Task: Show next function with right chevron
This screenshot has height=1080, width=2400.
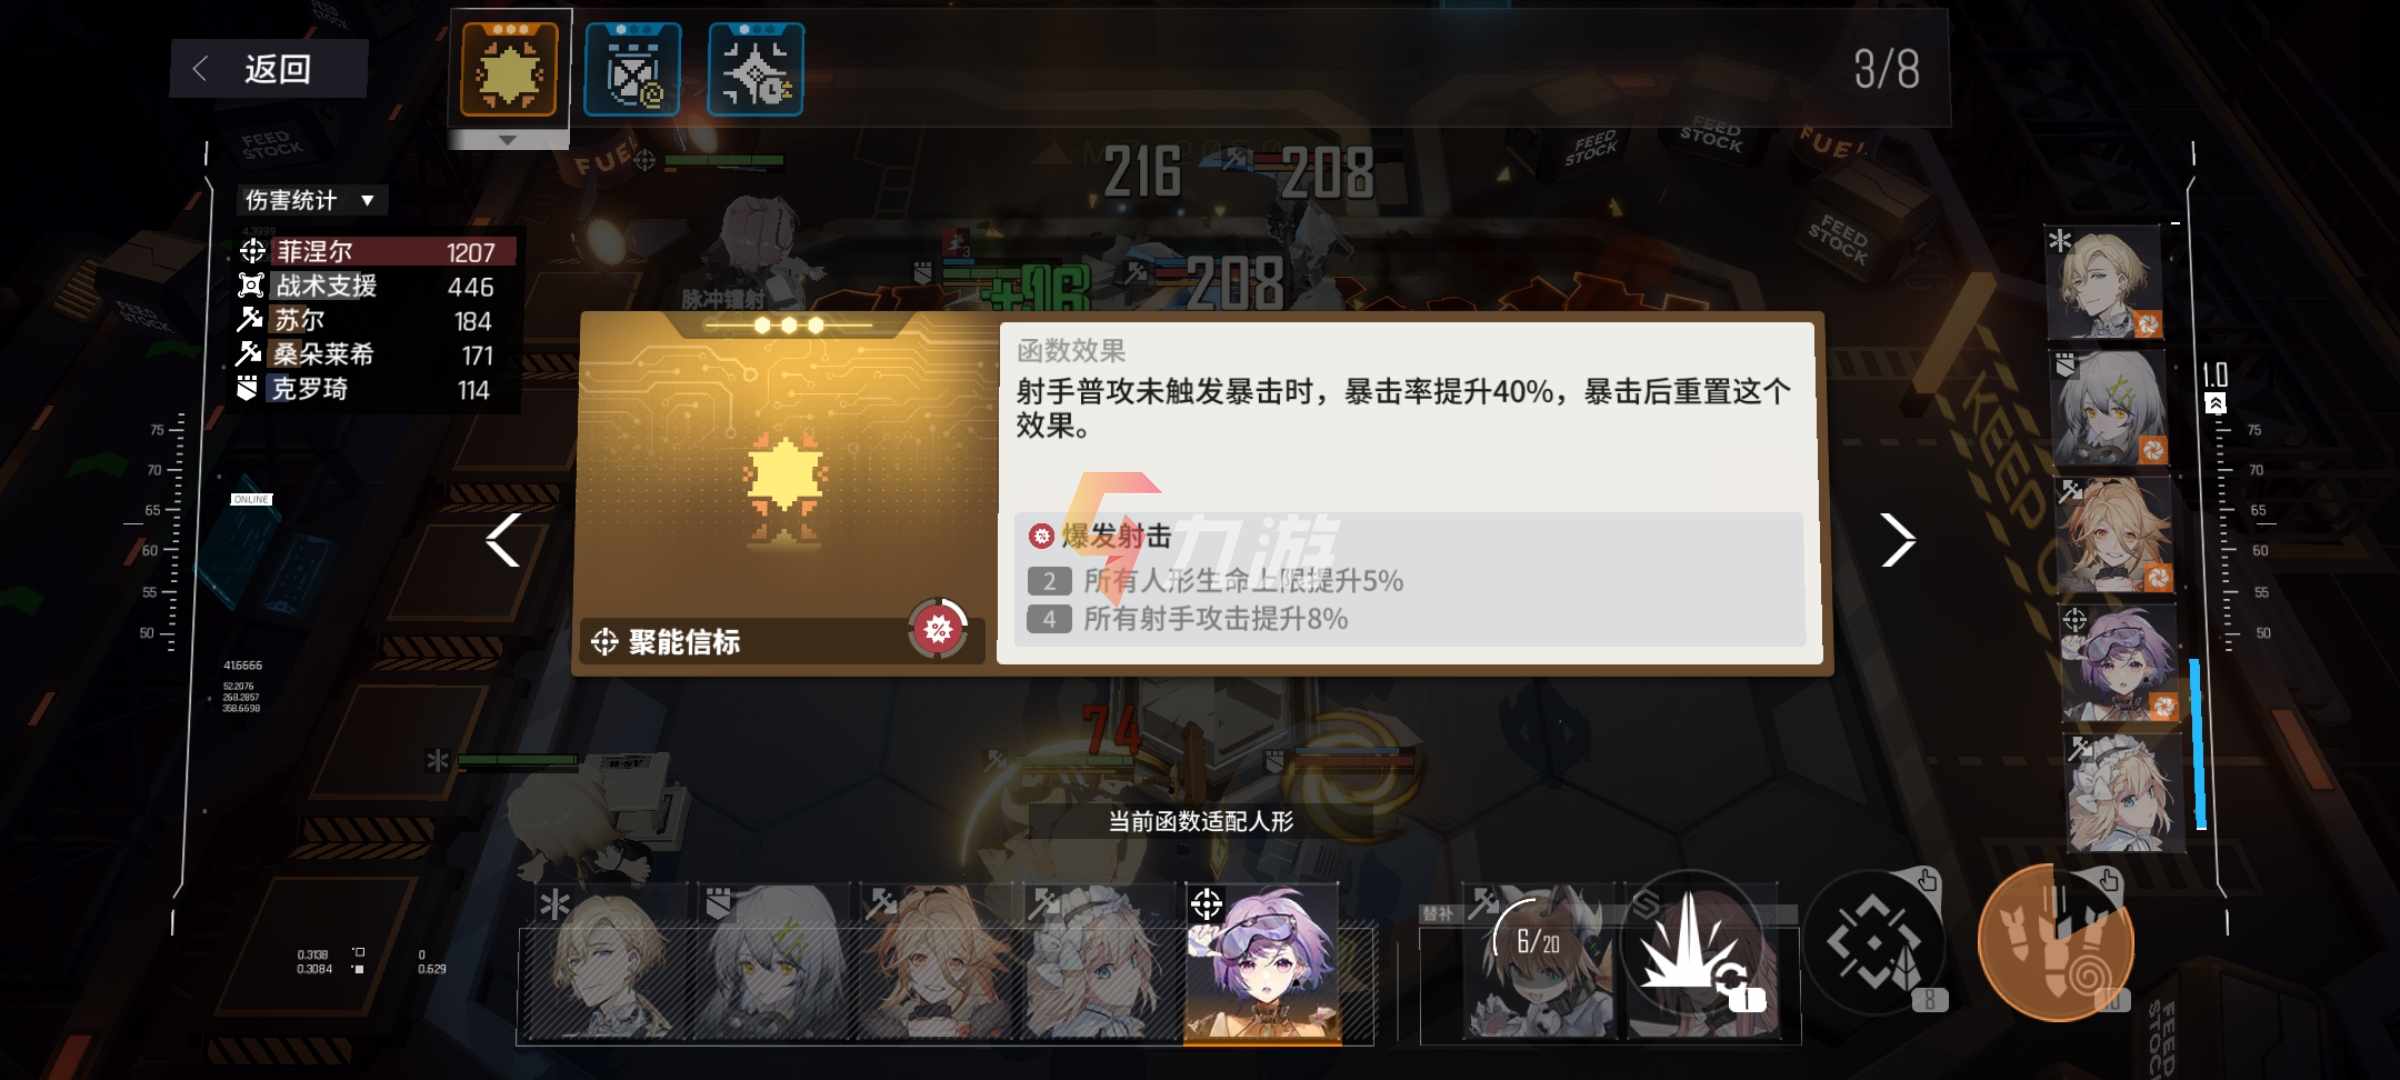Action: click(1896, 540)
